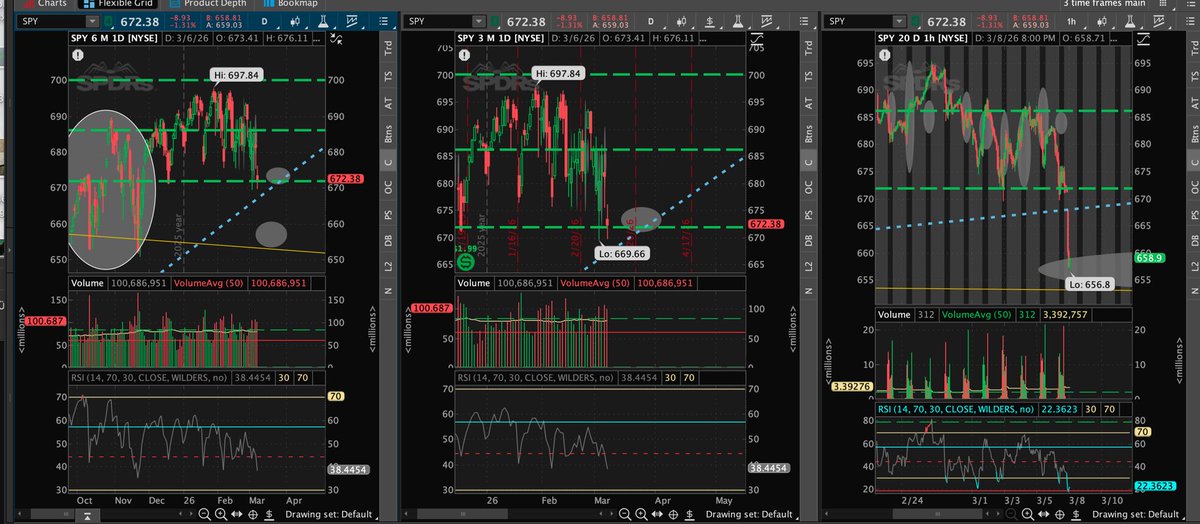This screenshot has height=524, width=1200.
Task: Zoom out on the middle chart
Action: click(625, 514)
